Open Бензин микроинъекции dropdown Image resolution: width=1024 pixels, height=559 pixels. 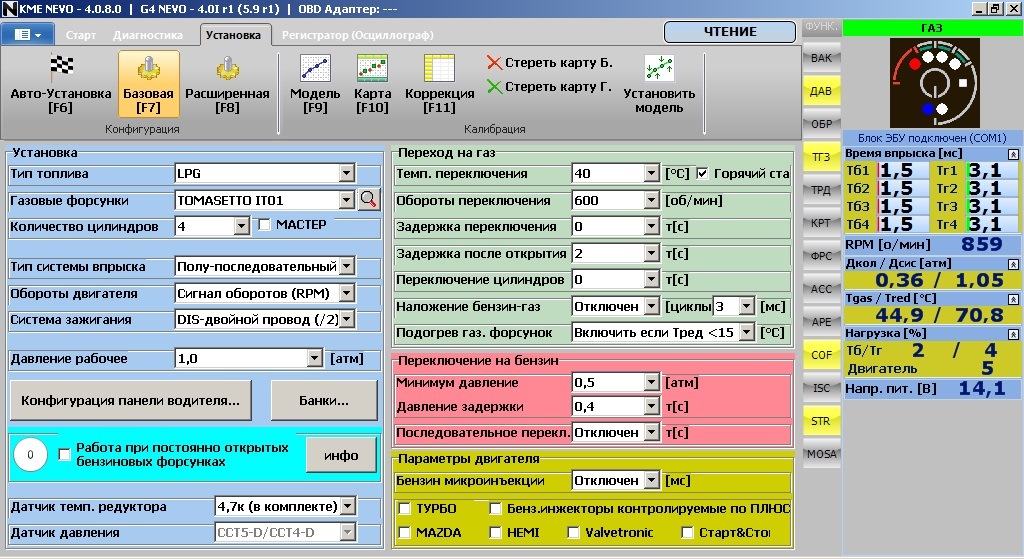pyautogui.click(x=651, y=481)
